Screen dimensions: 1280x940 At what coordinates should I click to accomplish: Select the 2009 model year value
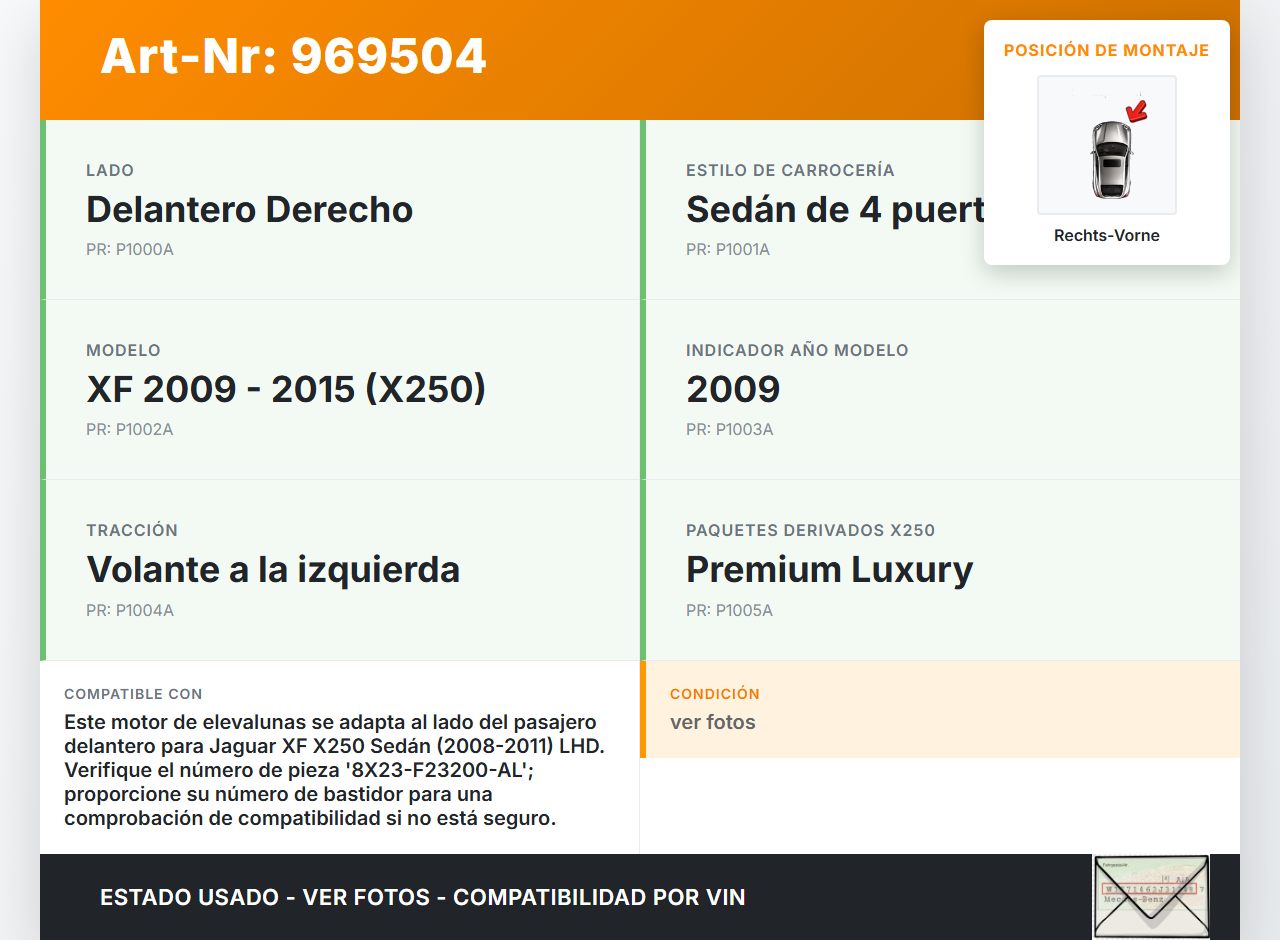click(x=733, y=390)
